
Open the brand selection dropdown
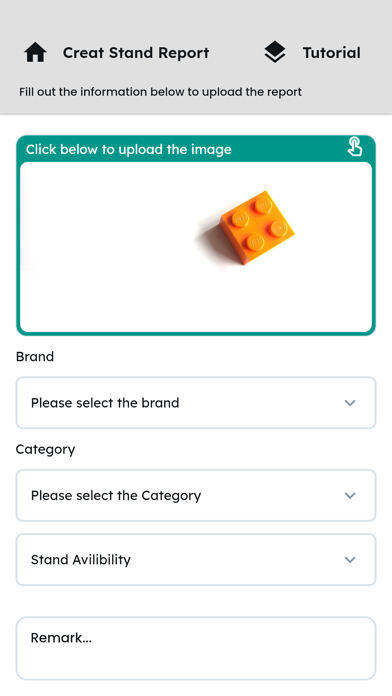[x=196, y=403]
